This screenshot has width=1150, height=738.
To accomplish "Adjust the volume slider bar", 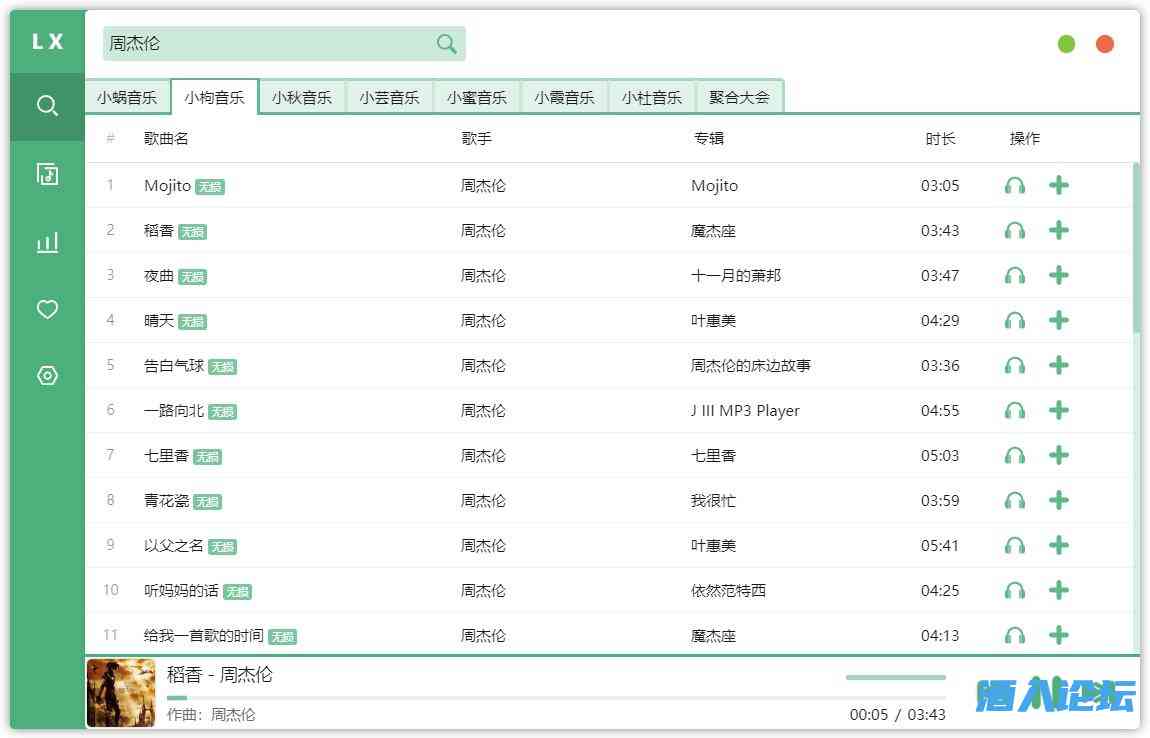I will pyautogui.click(x=895, y=678).
